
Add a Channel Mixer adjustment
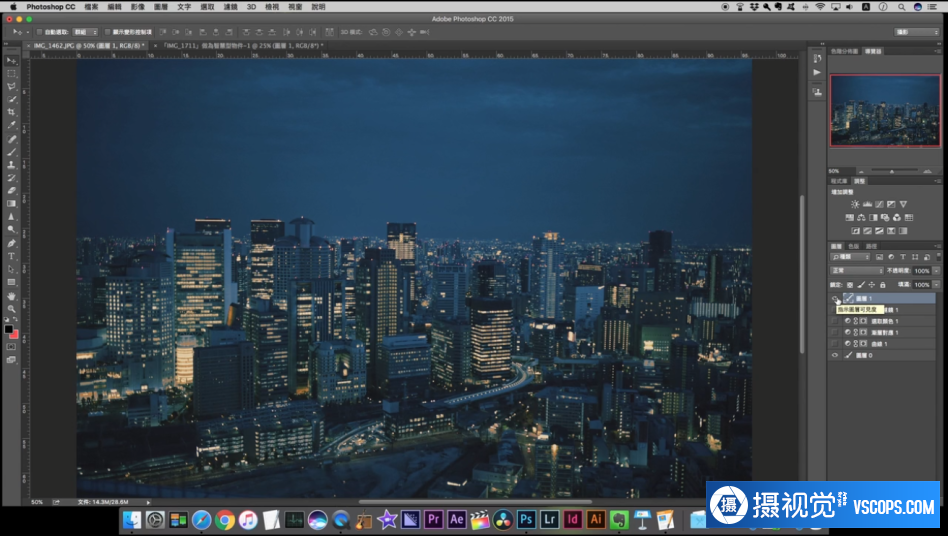click(897, 218)
